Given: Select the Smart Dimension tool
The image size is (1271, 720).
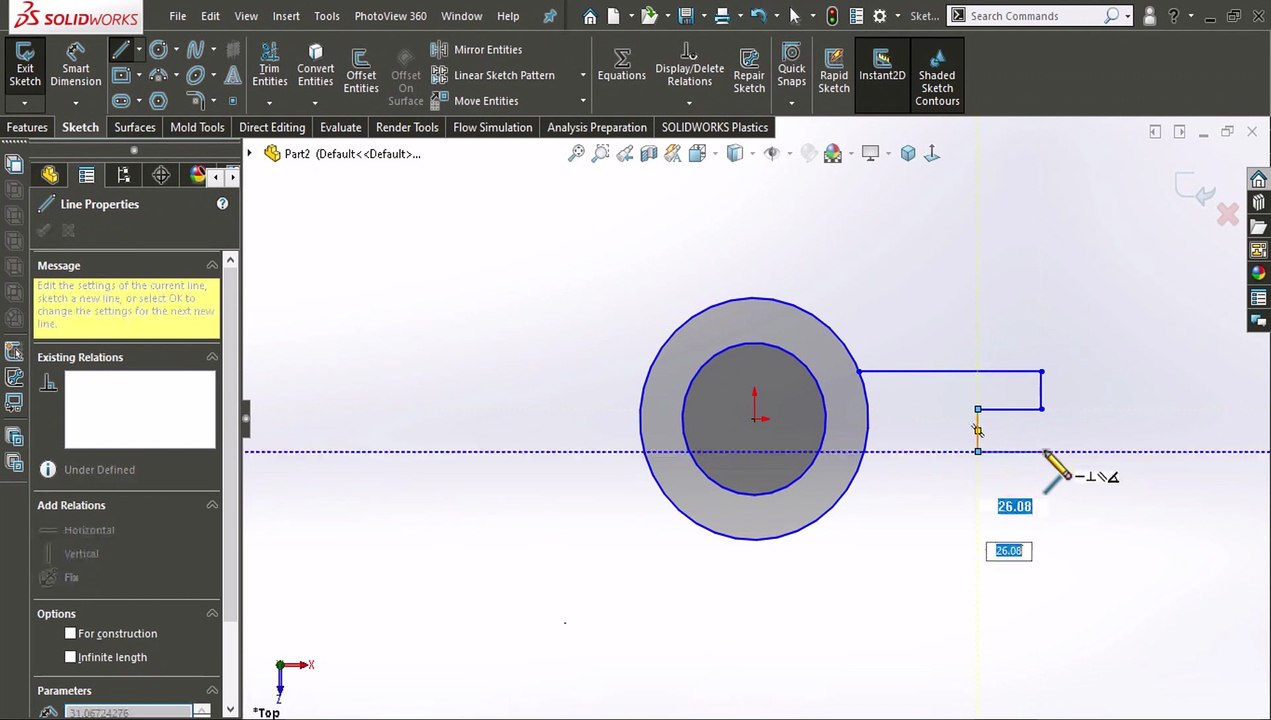Looking at the screenshot, I should point(76,66).
